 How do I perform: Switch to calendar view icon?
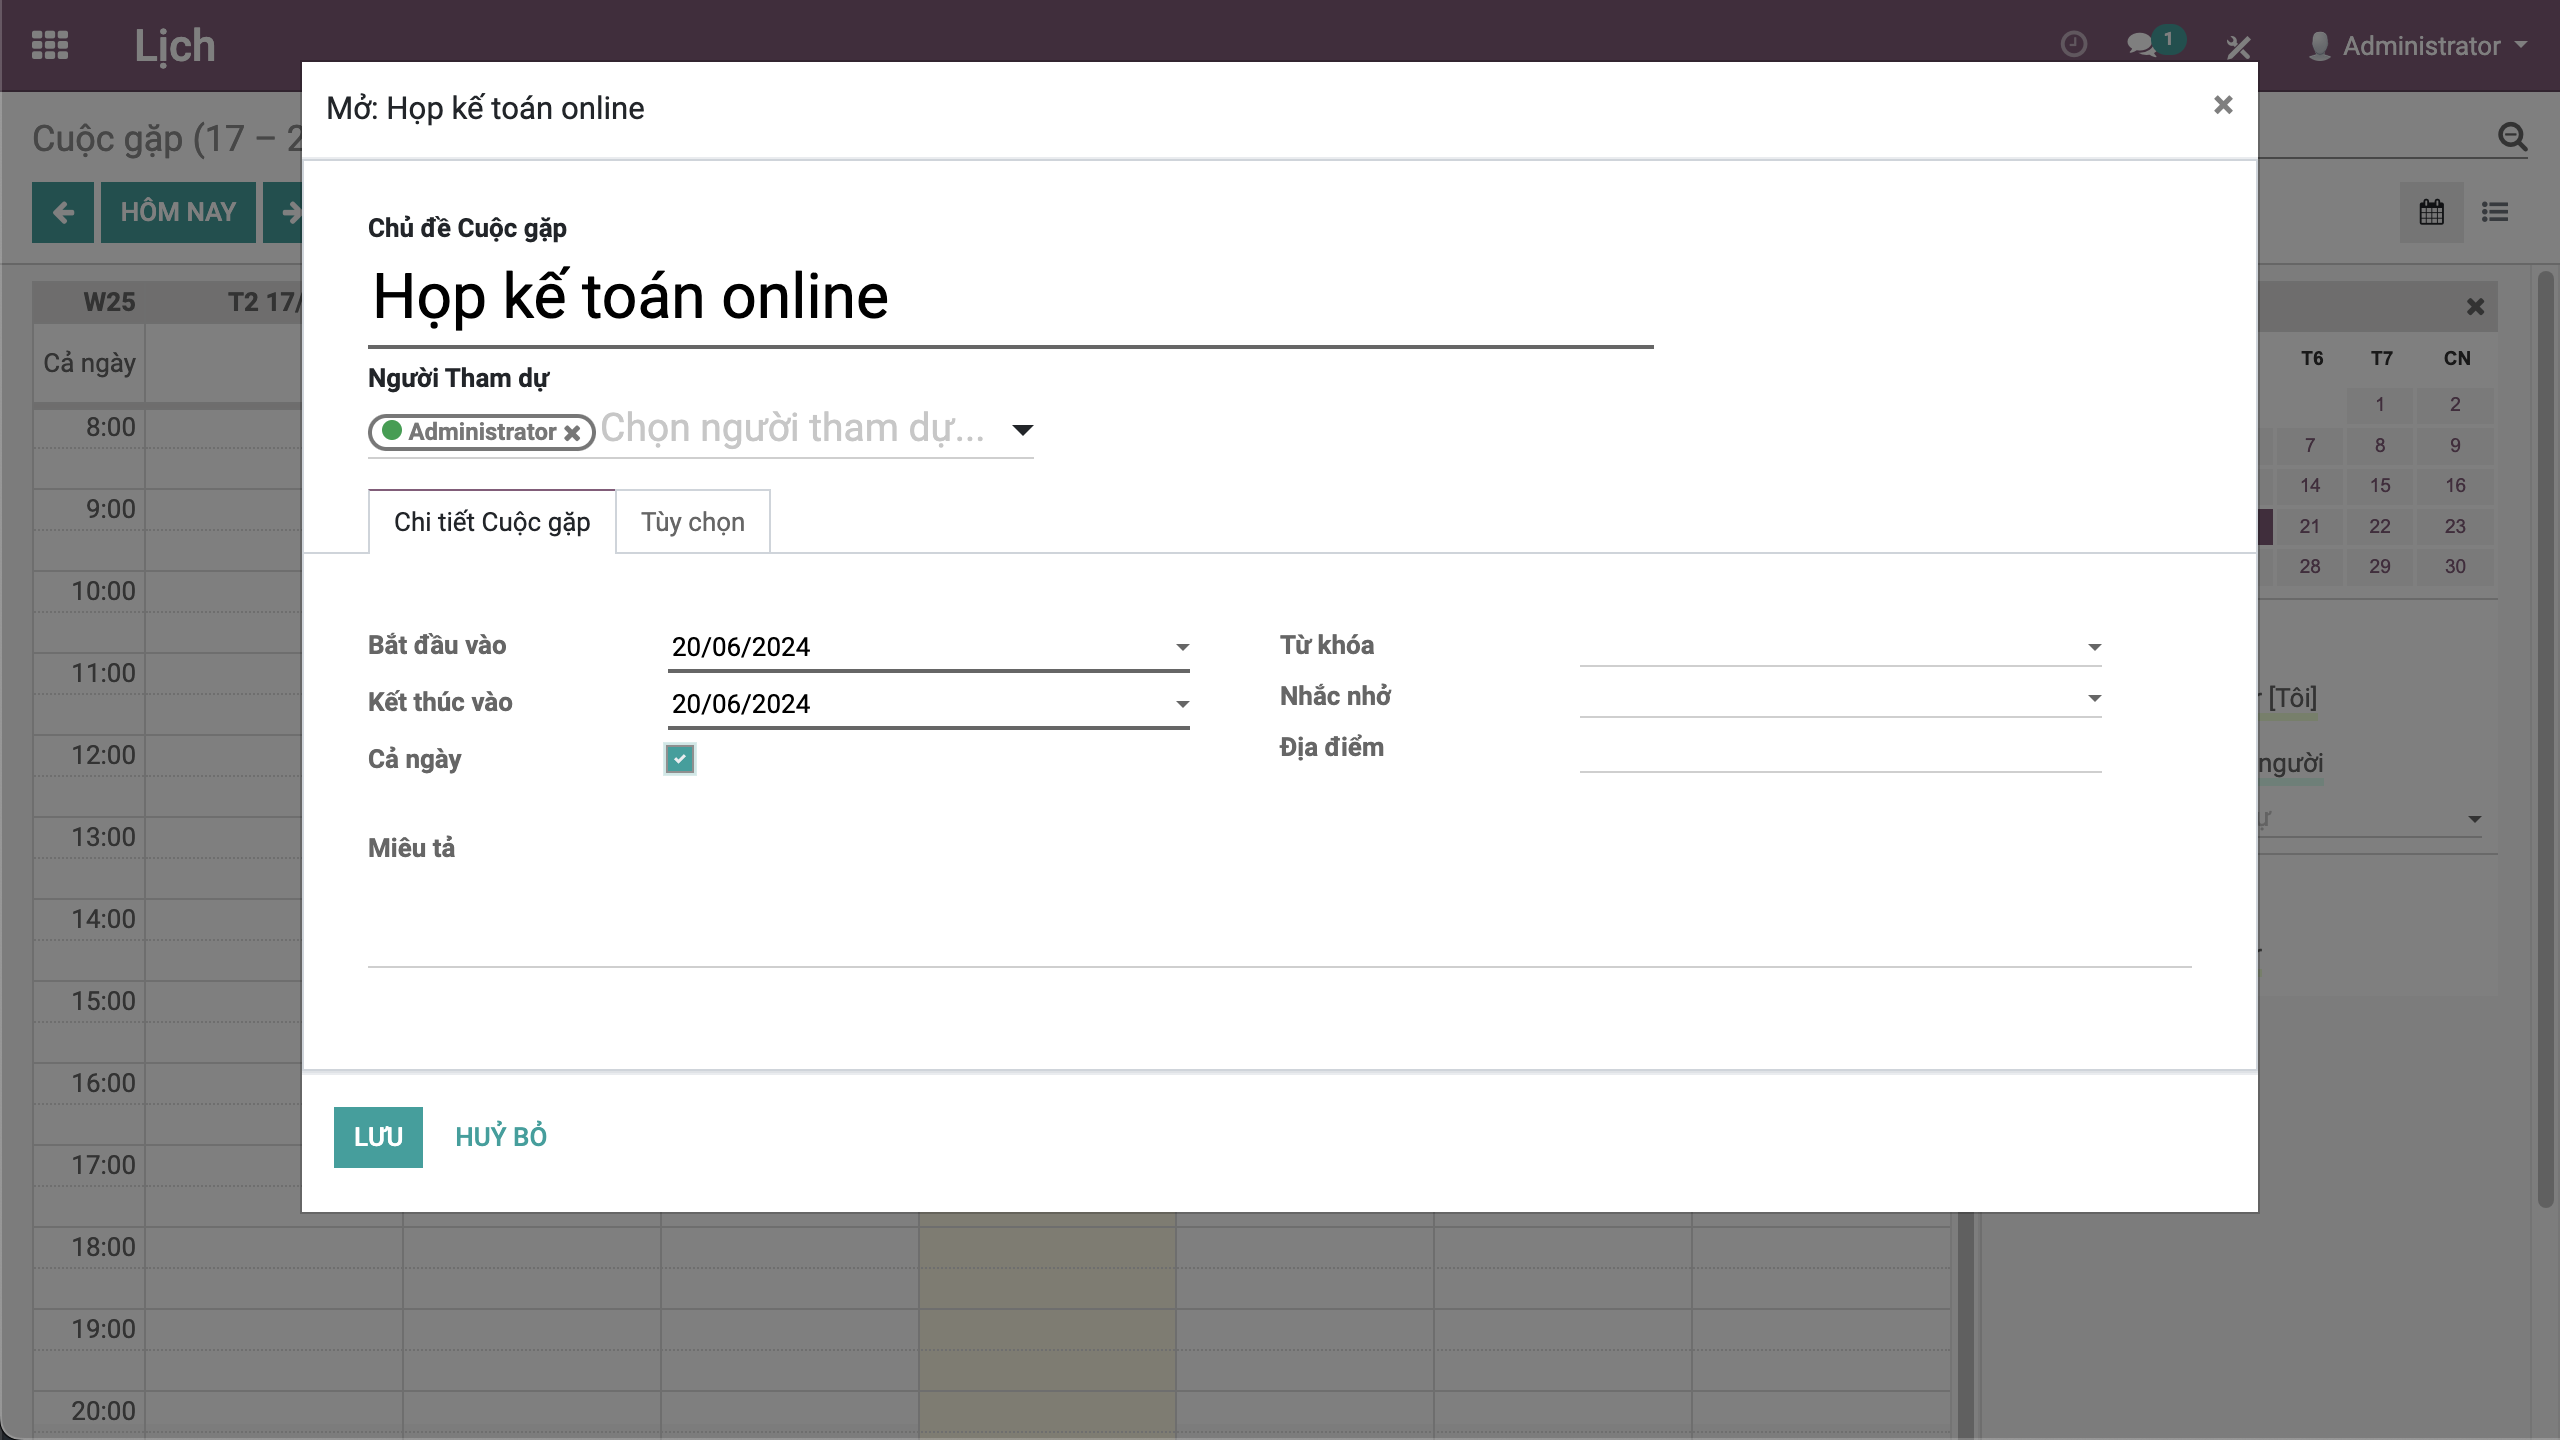pos(2431,212)
